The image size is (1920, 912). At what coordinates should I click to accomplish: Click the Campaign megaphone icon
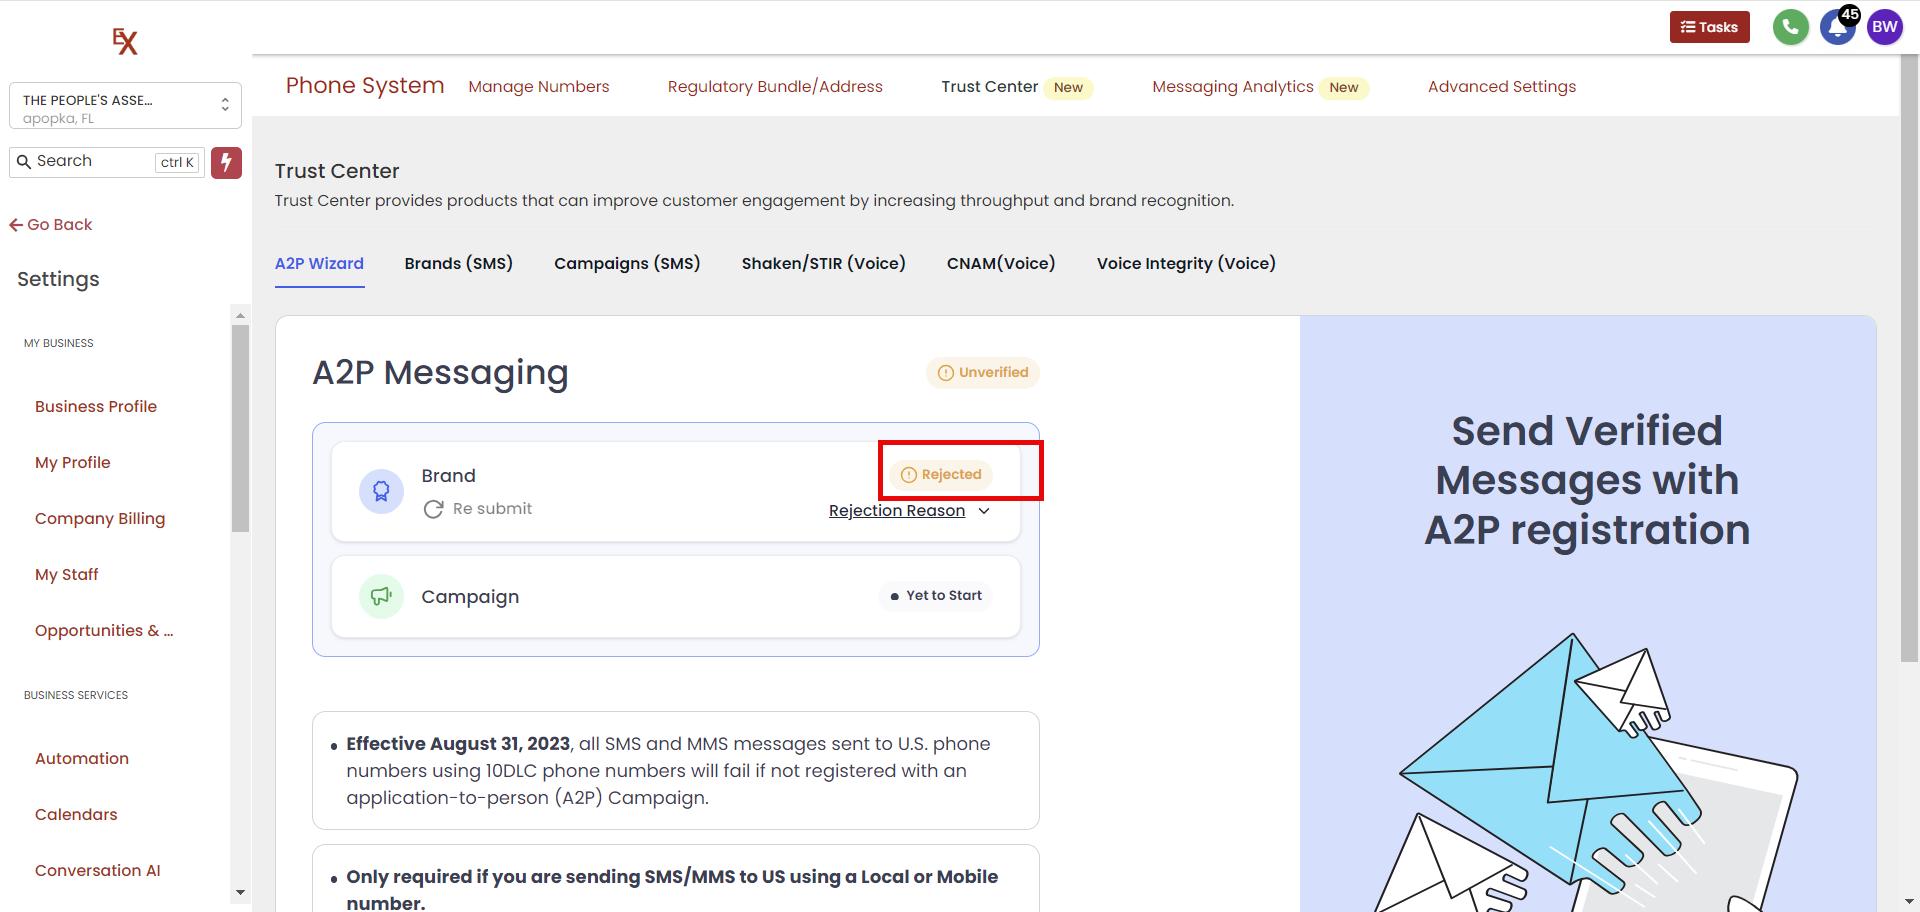(x=381, y=597)
